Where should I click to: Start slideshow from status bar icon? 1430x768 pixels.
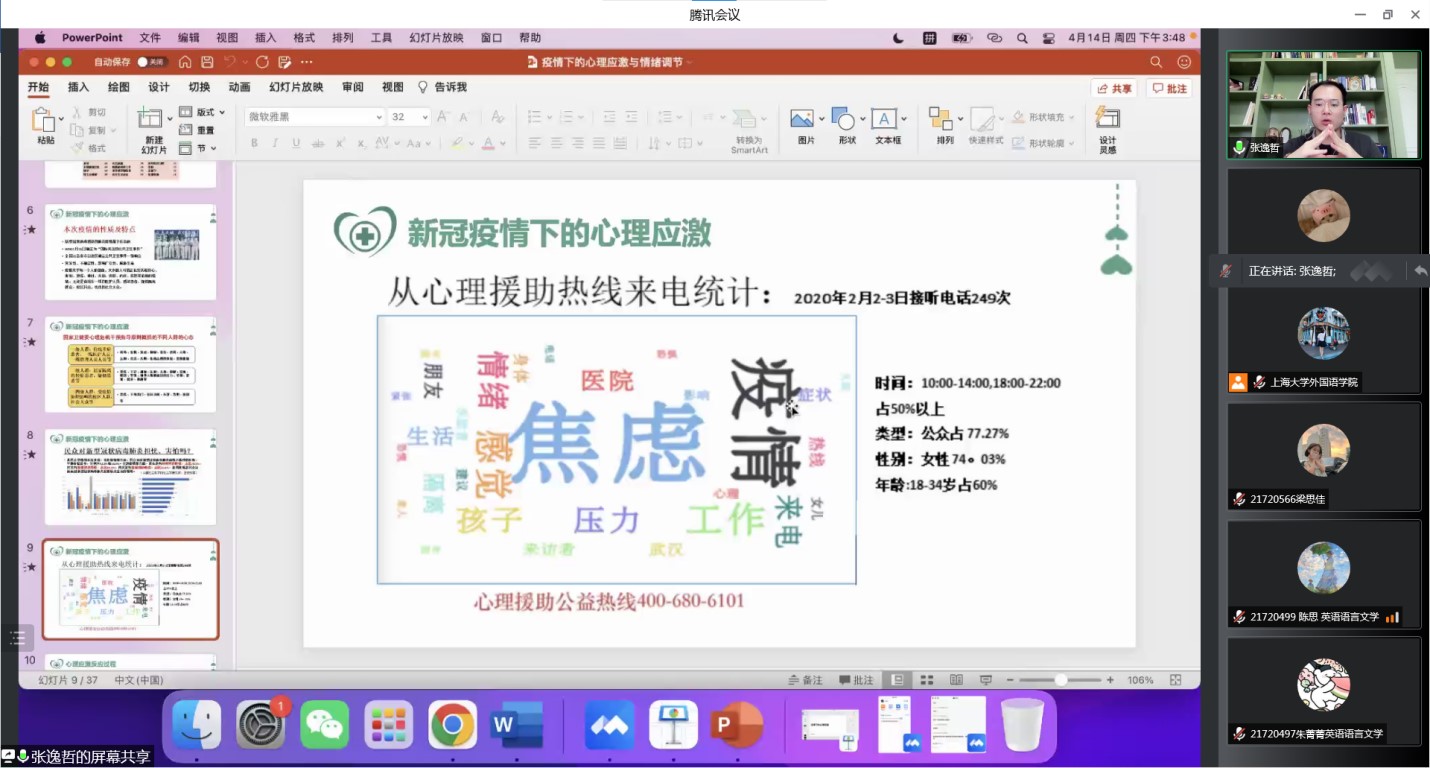pyautogui.click(x=985, y=680)
